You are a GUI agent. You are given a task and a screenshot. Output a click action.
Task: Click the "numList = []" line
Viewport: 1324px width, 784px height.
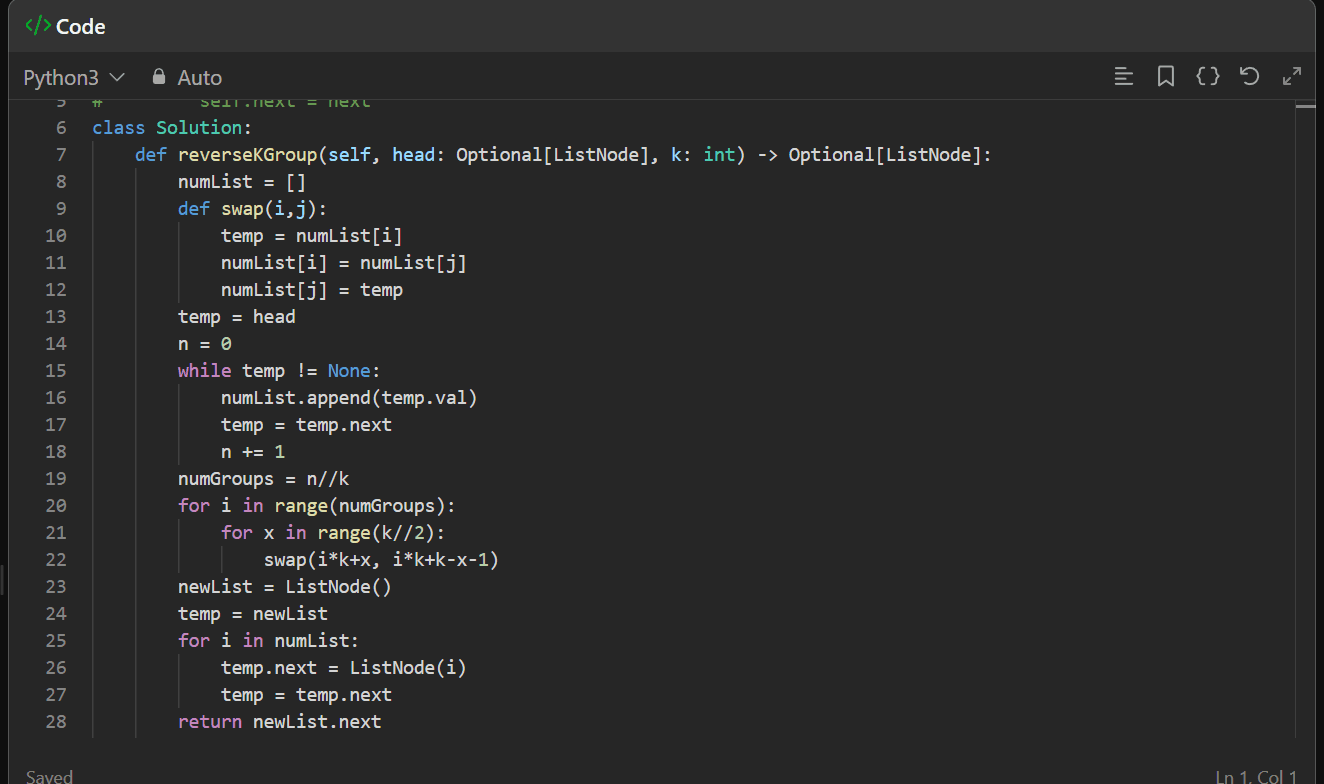tap(242, 181)
